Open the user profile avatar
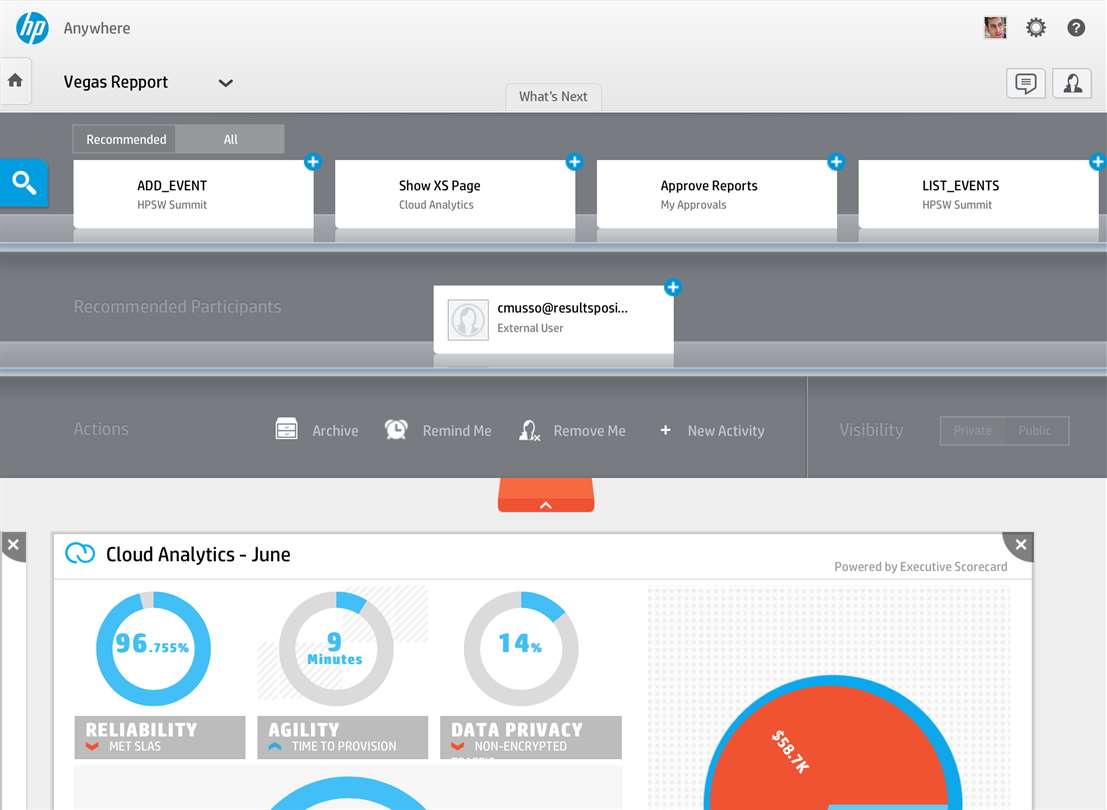This screenshot has width=1107, height=810. 995,28
